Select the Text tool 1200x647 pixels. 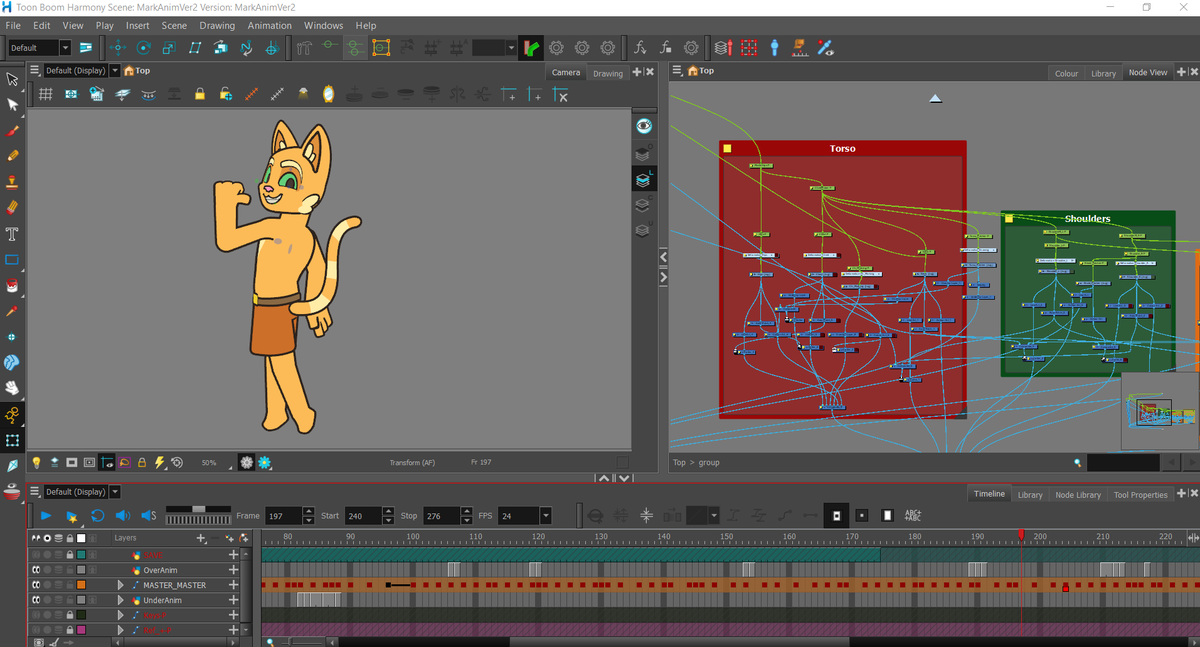point(13,234)
